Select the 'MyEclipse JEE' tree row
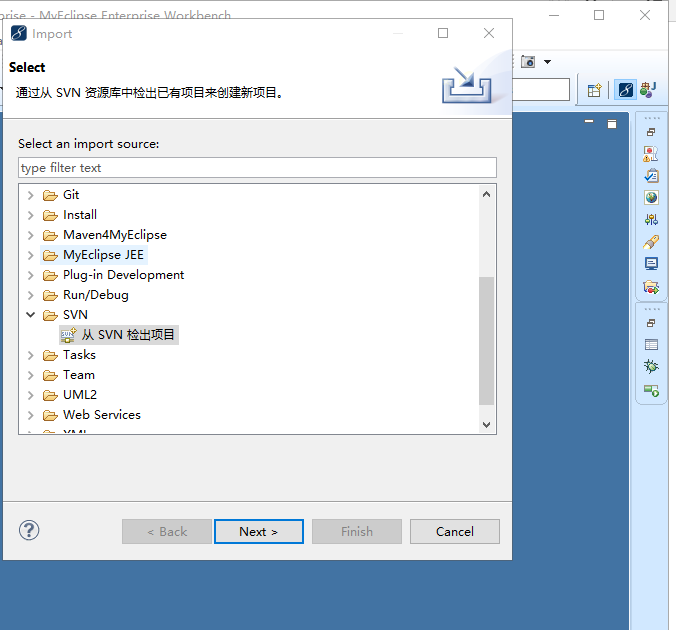 click(94, 255)
